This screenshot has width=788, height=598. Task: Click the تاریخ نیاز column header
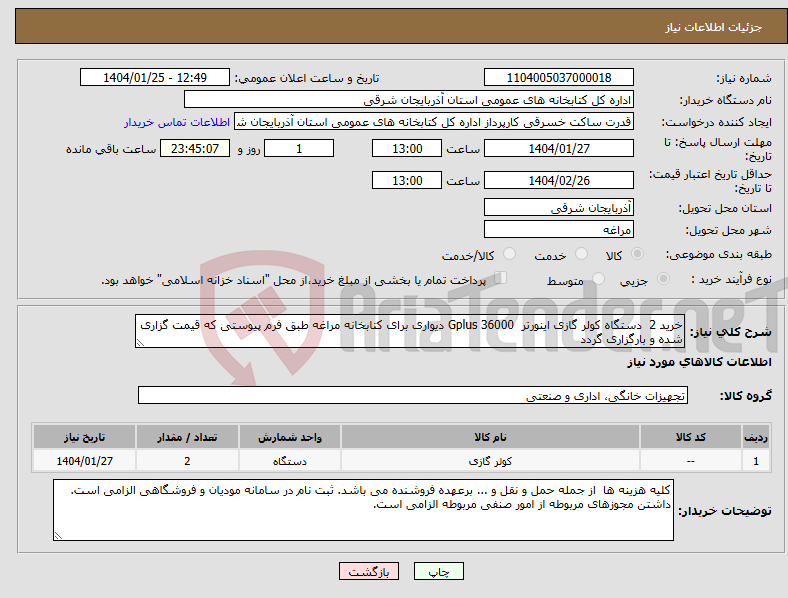pos(84,437)
